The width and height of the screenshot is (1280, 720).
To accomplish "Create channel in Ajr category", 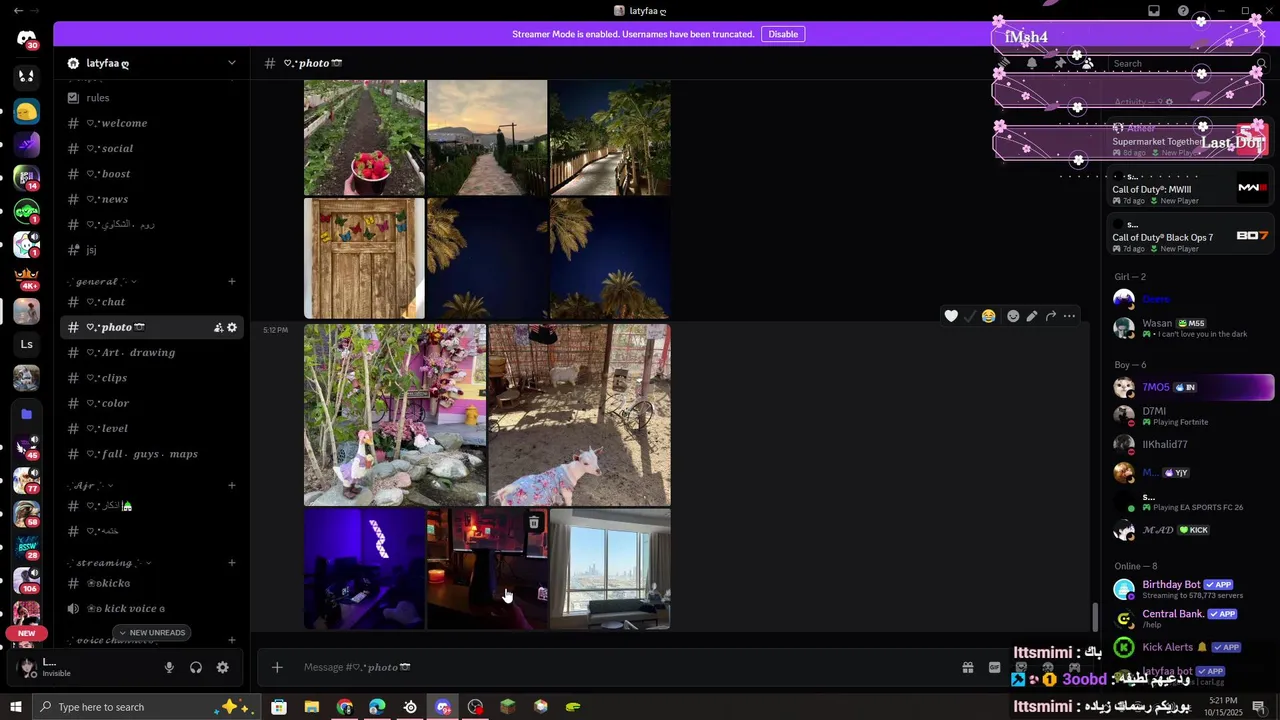I will (x=232, y=485).
